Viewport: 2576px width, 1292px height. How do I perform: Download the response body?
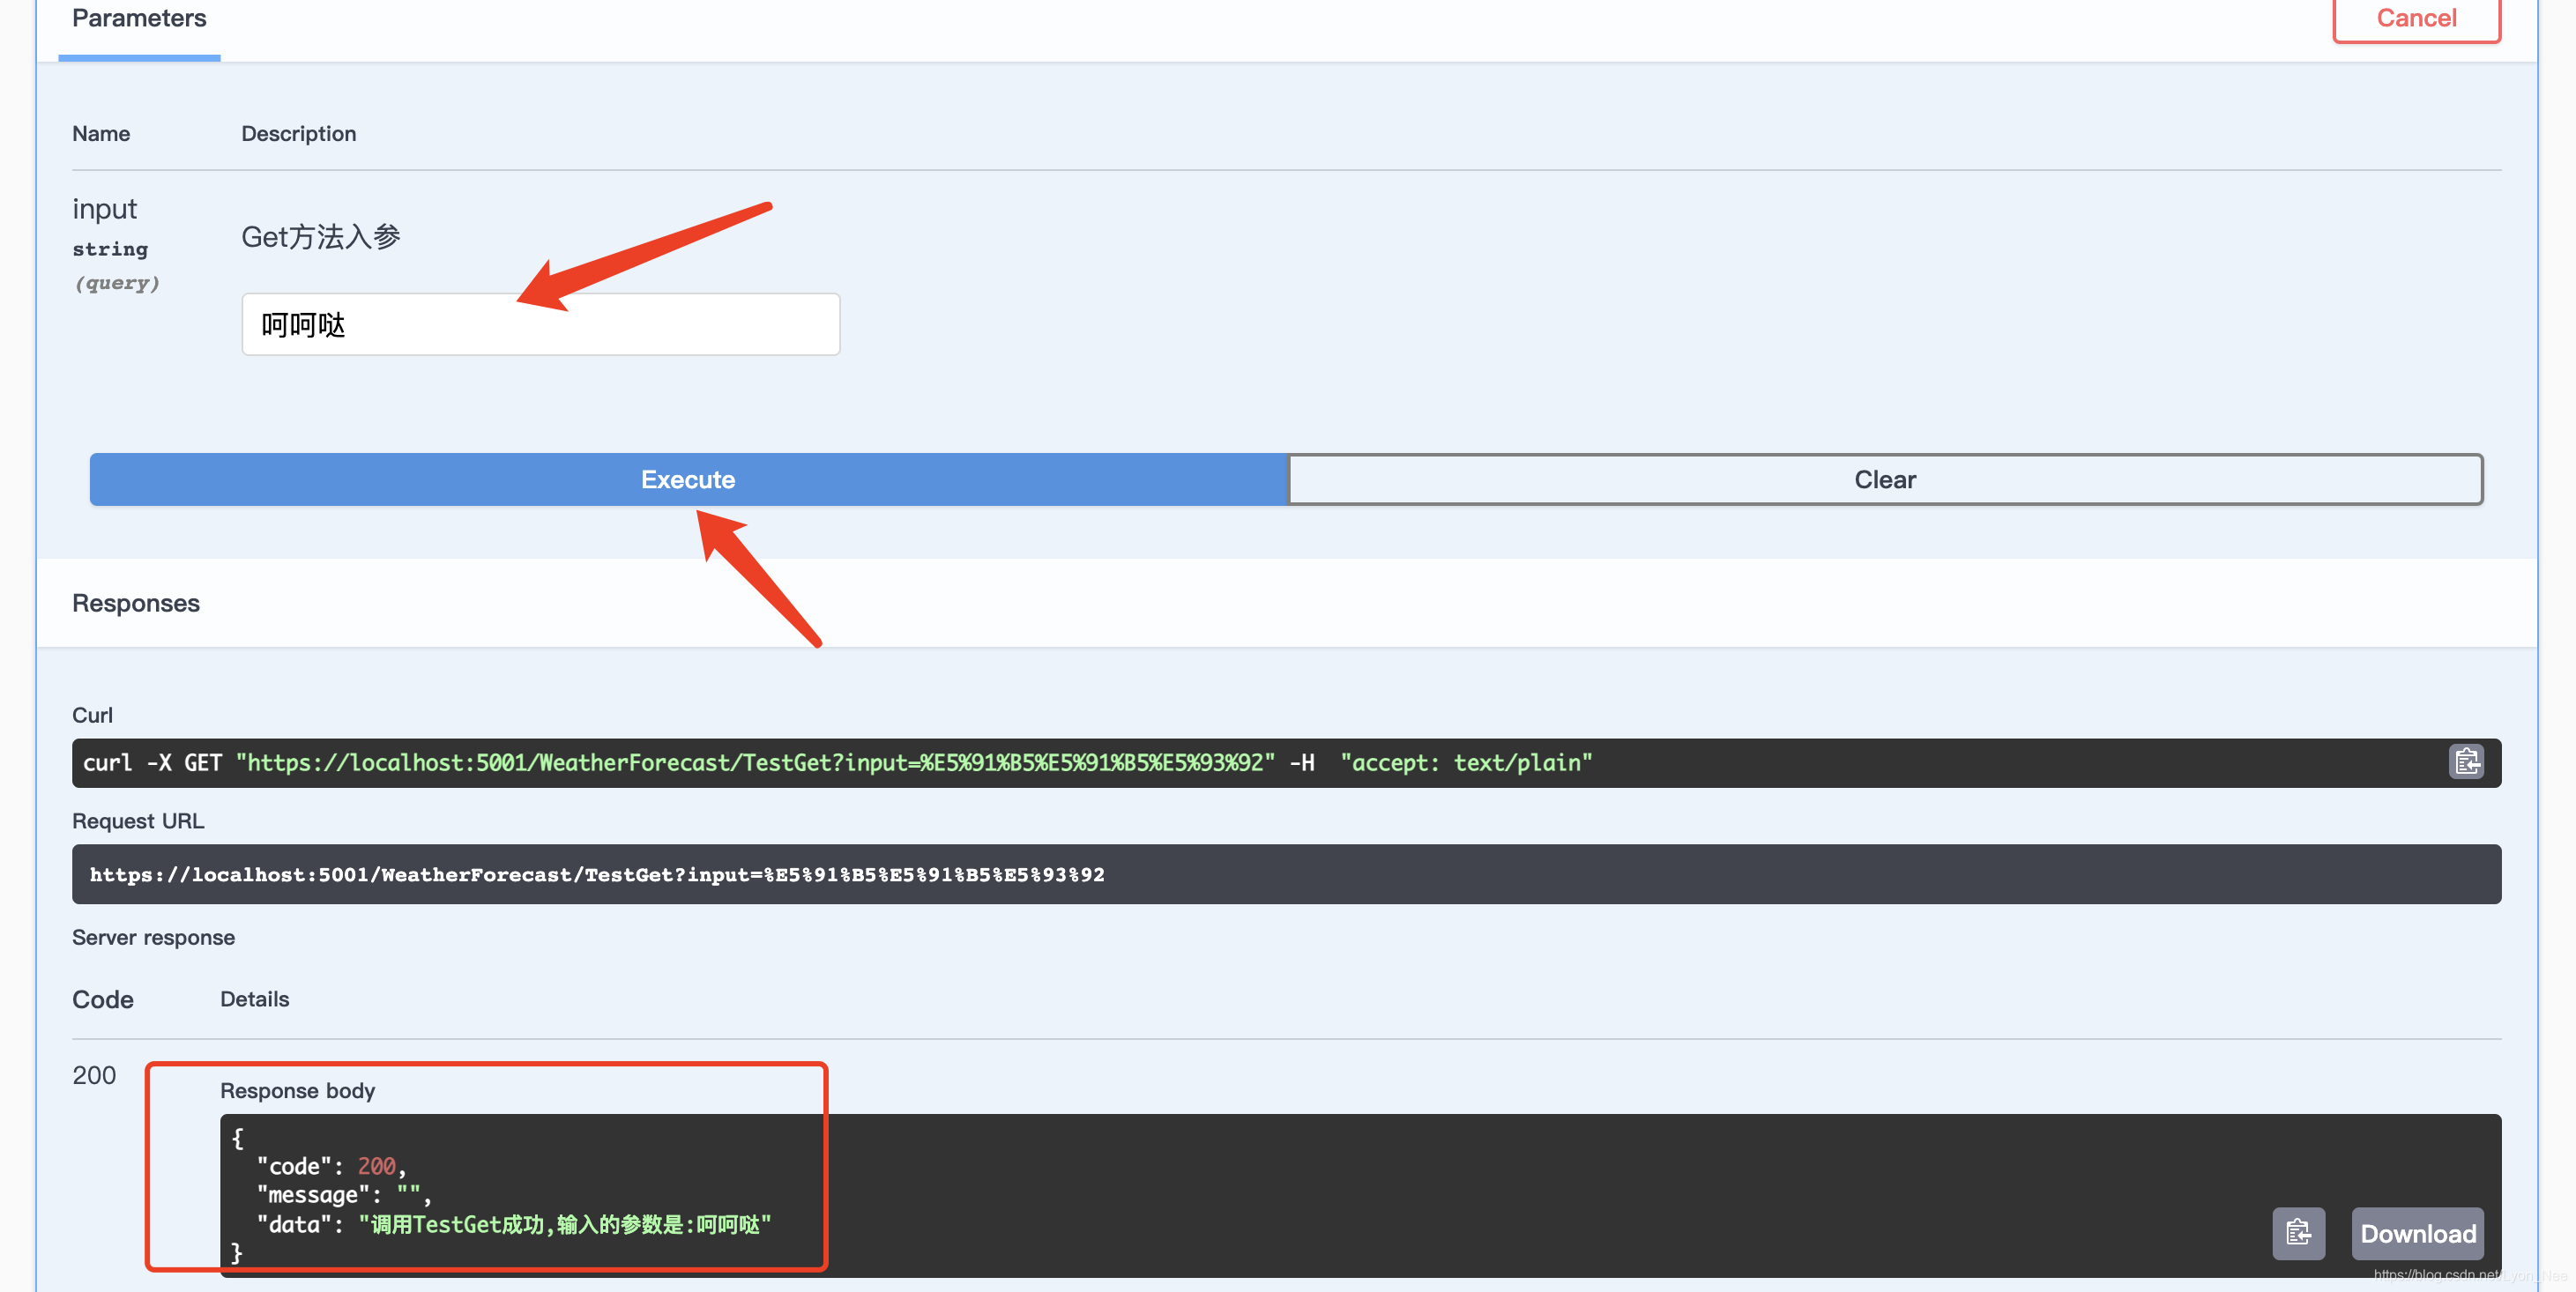(2417, 1233)
